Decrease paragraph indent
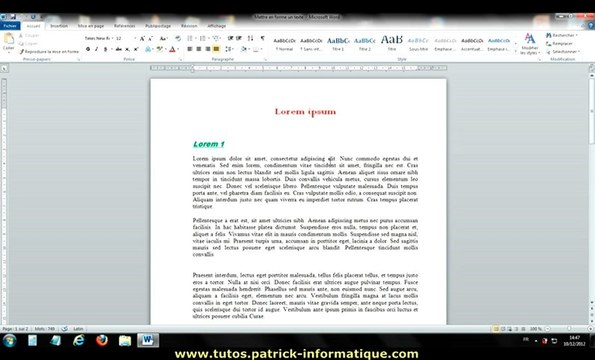The height and width of the screenshot is (360, 595). [x=230, y=38]
